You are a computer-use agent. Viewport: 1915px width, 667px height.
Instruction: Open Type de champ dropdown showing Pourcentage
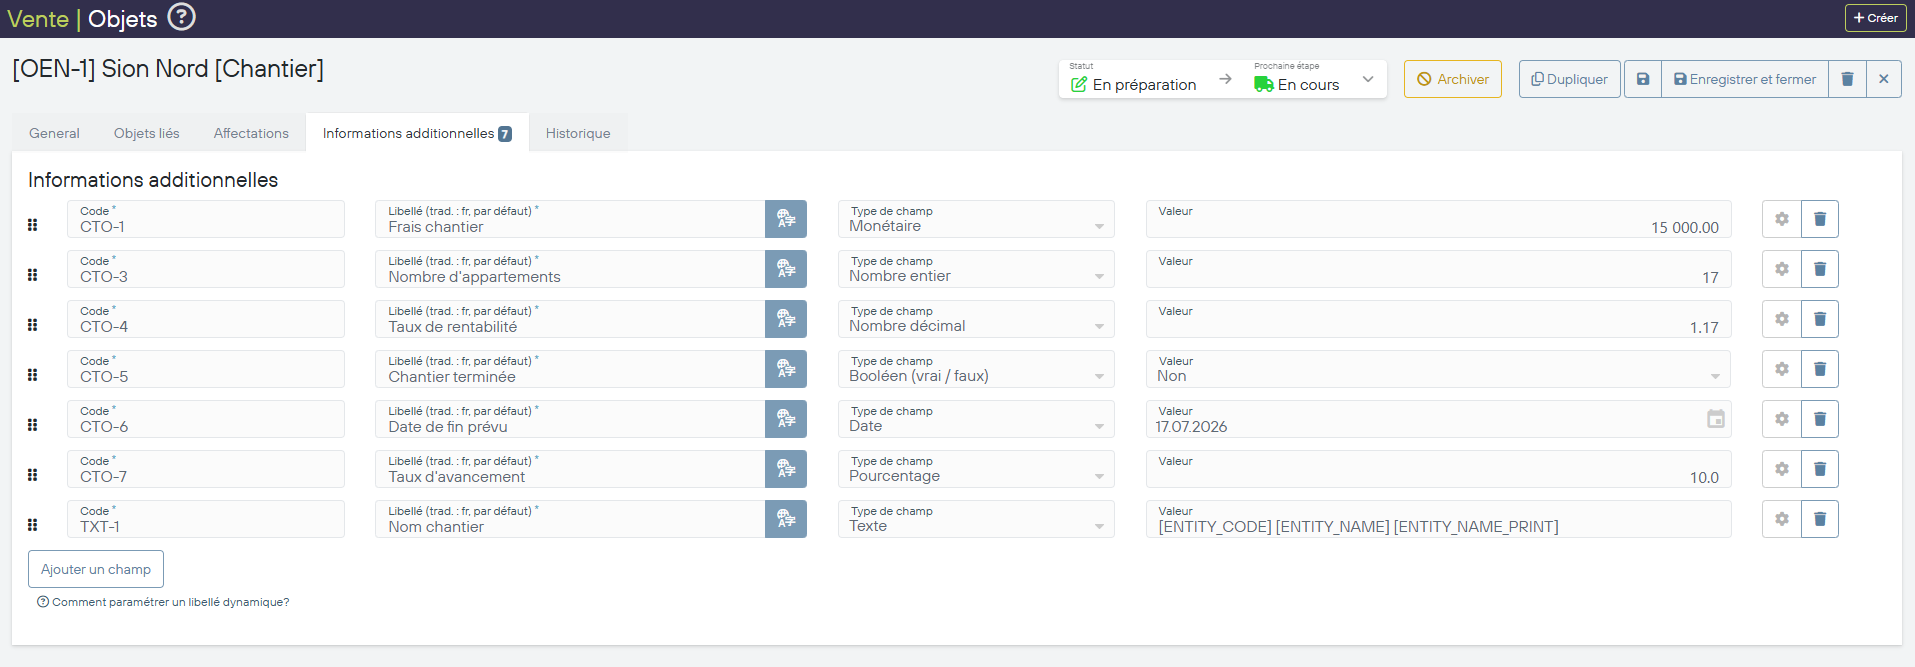1099,477
